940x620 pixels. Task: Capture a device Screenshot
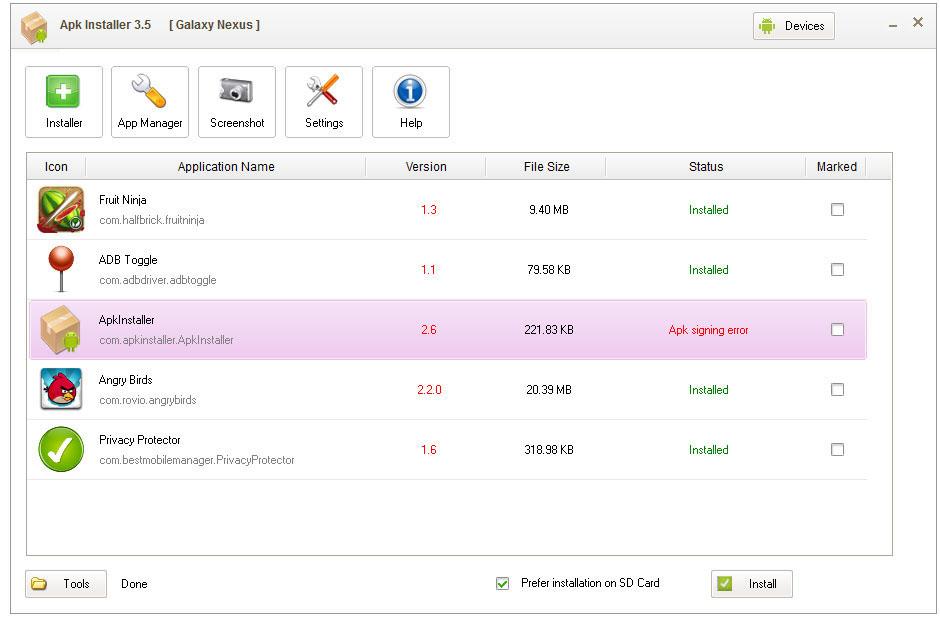236,100
